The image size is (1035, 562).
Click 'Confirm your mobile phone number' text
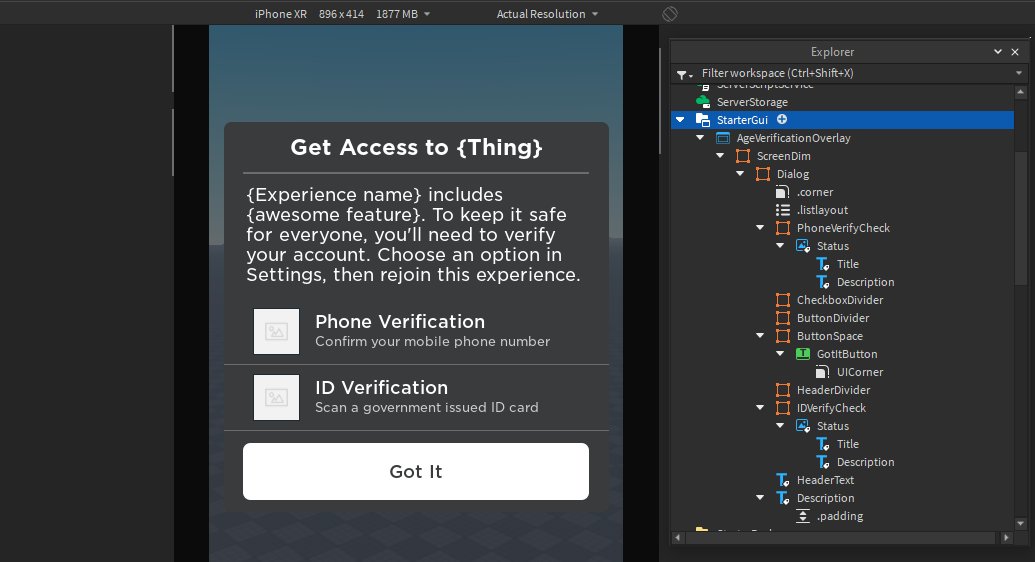pyautogui.click(x=432, y=341)
